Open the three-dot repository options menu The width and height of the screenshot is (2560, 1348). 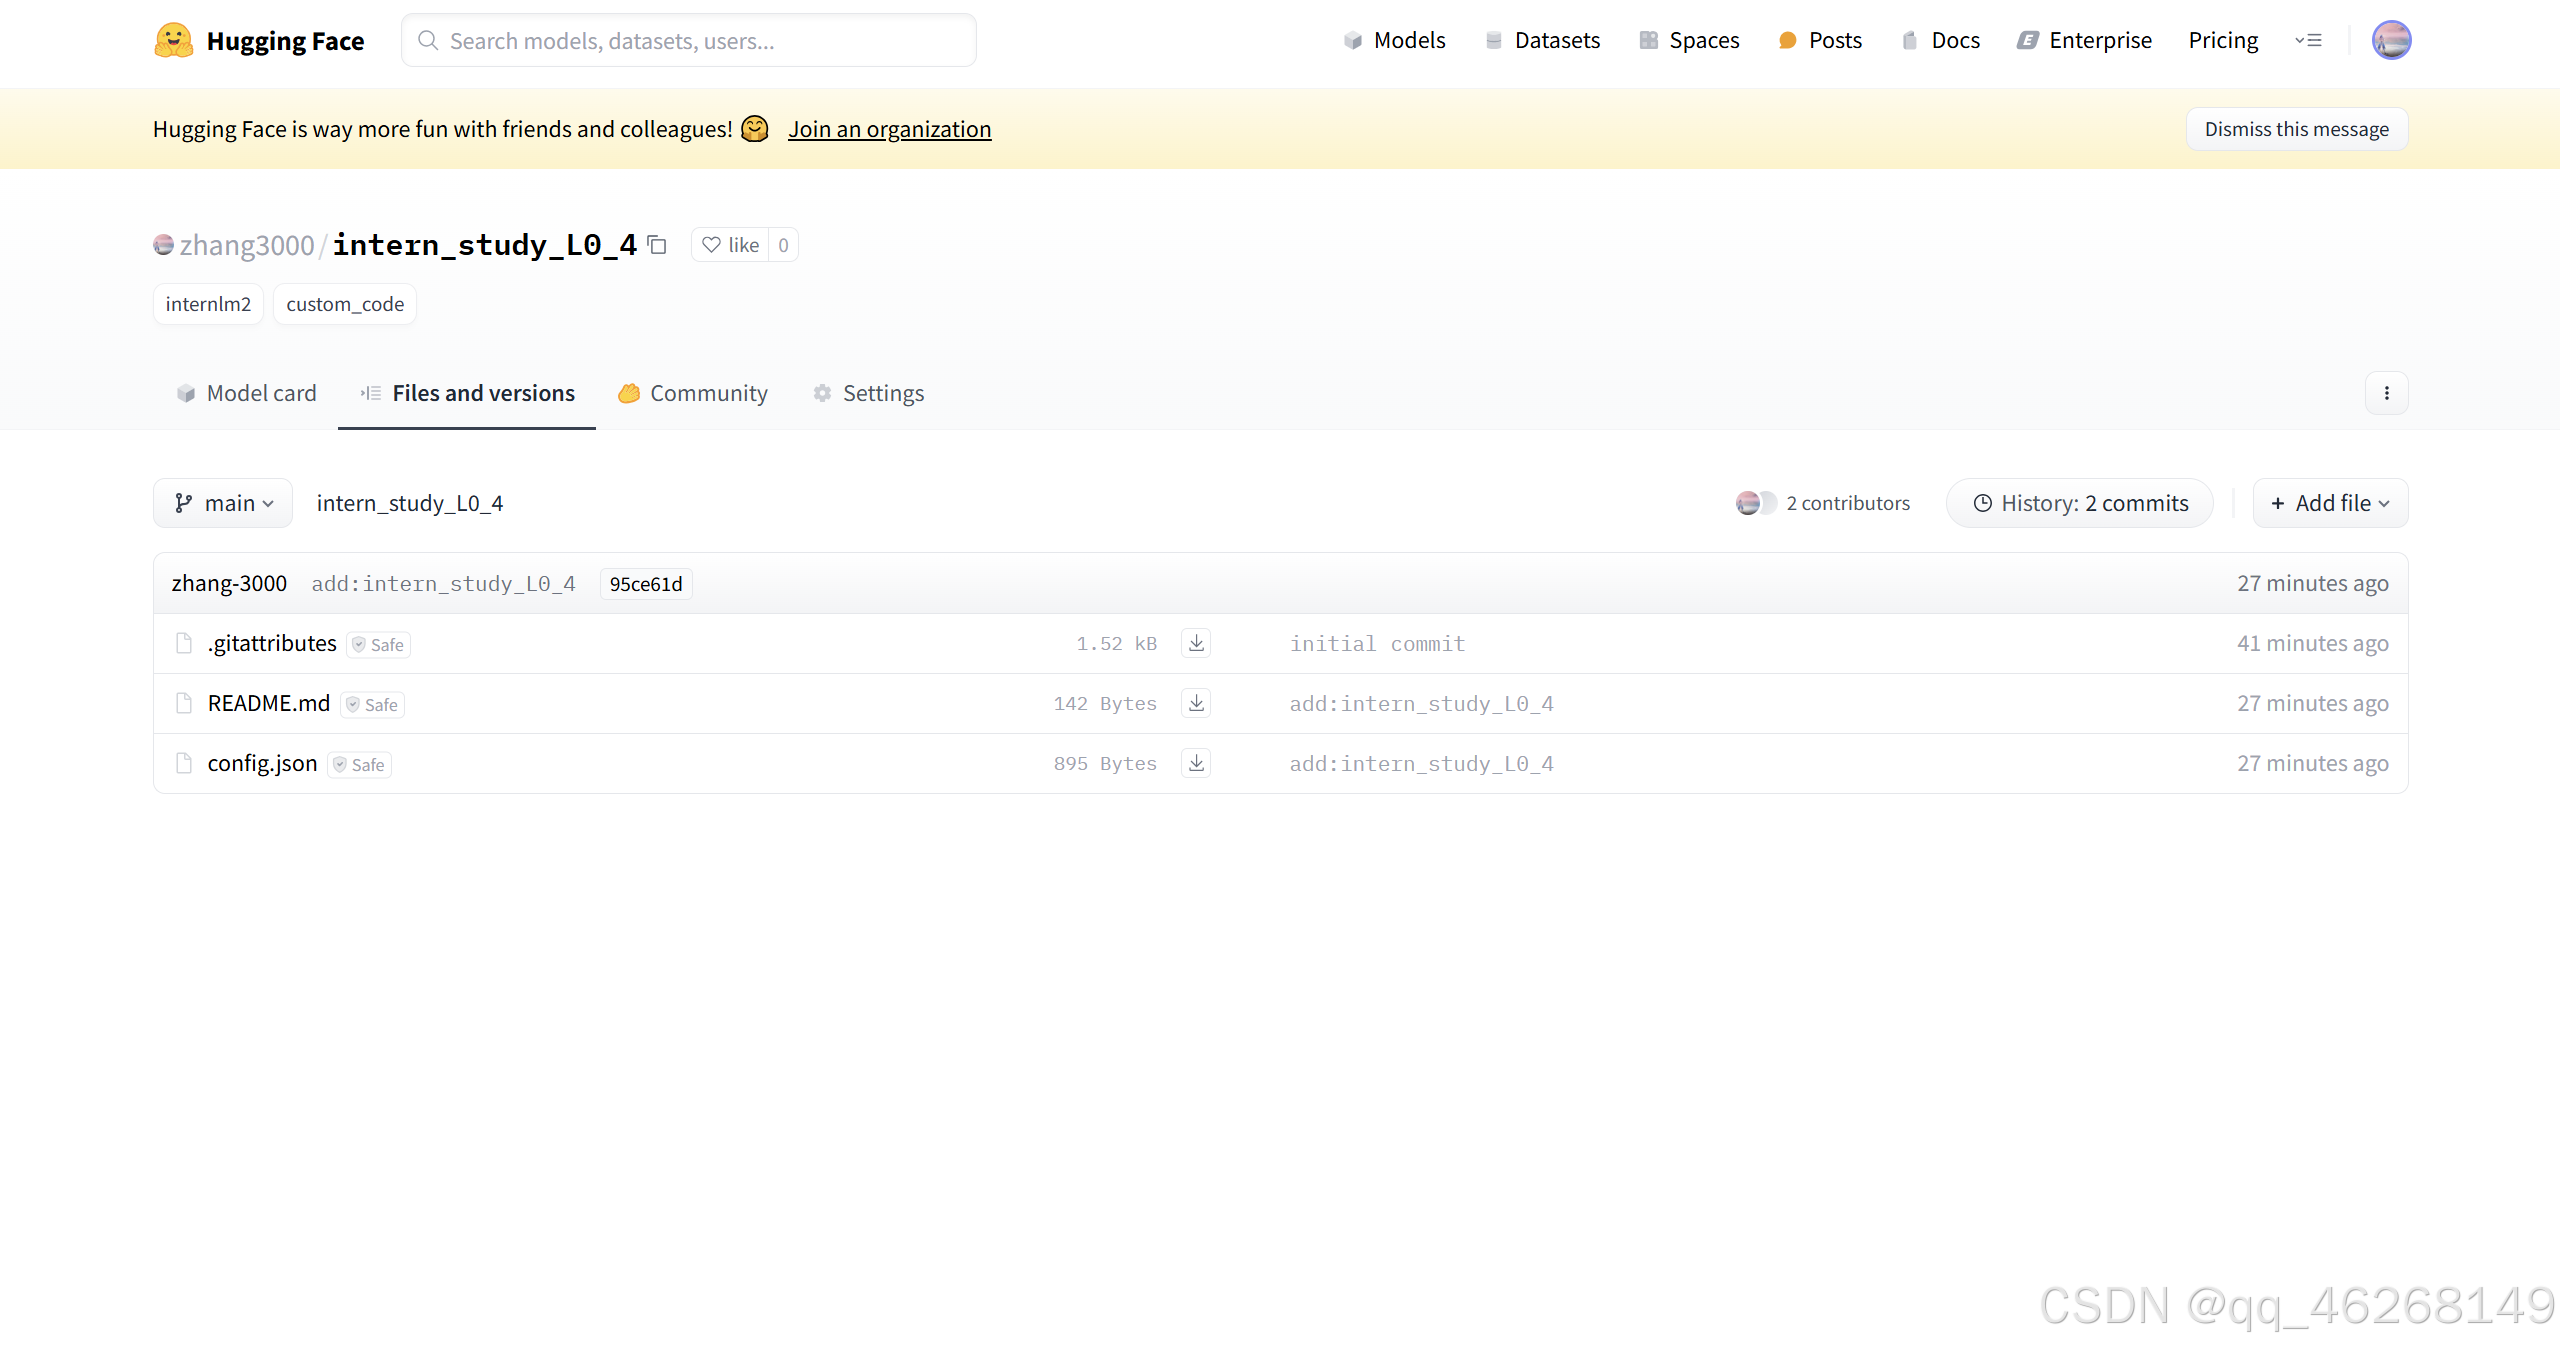coord(2386,393)
